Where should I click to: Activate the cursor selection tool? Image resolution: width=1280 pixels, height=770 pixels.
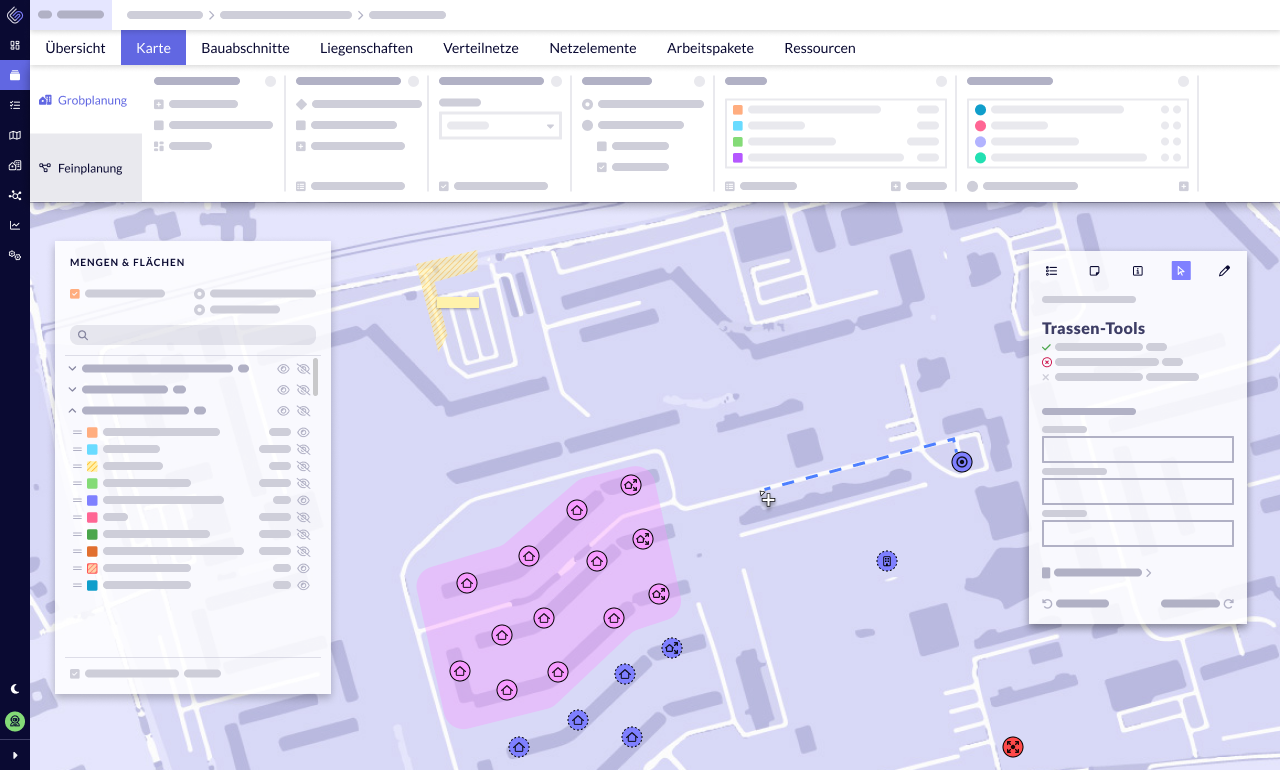tap(1181, 271)
